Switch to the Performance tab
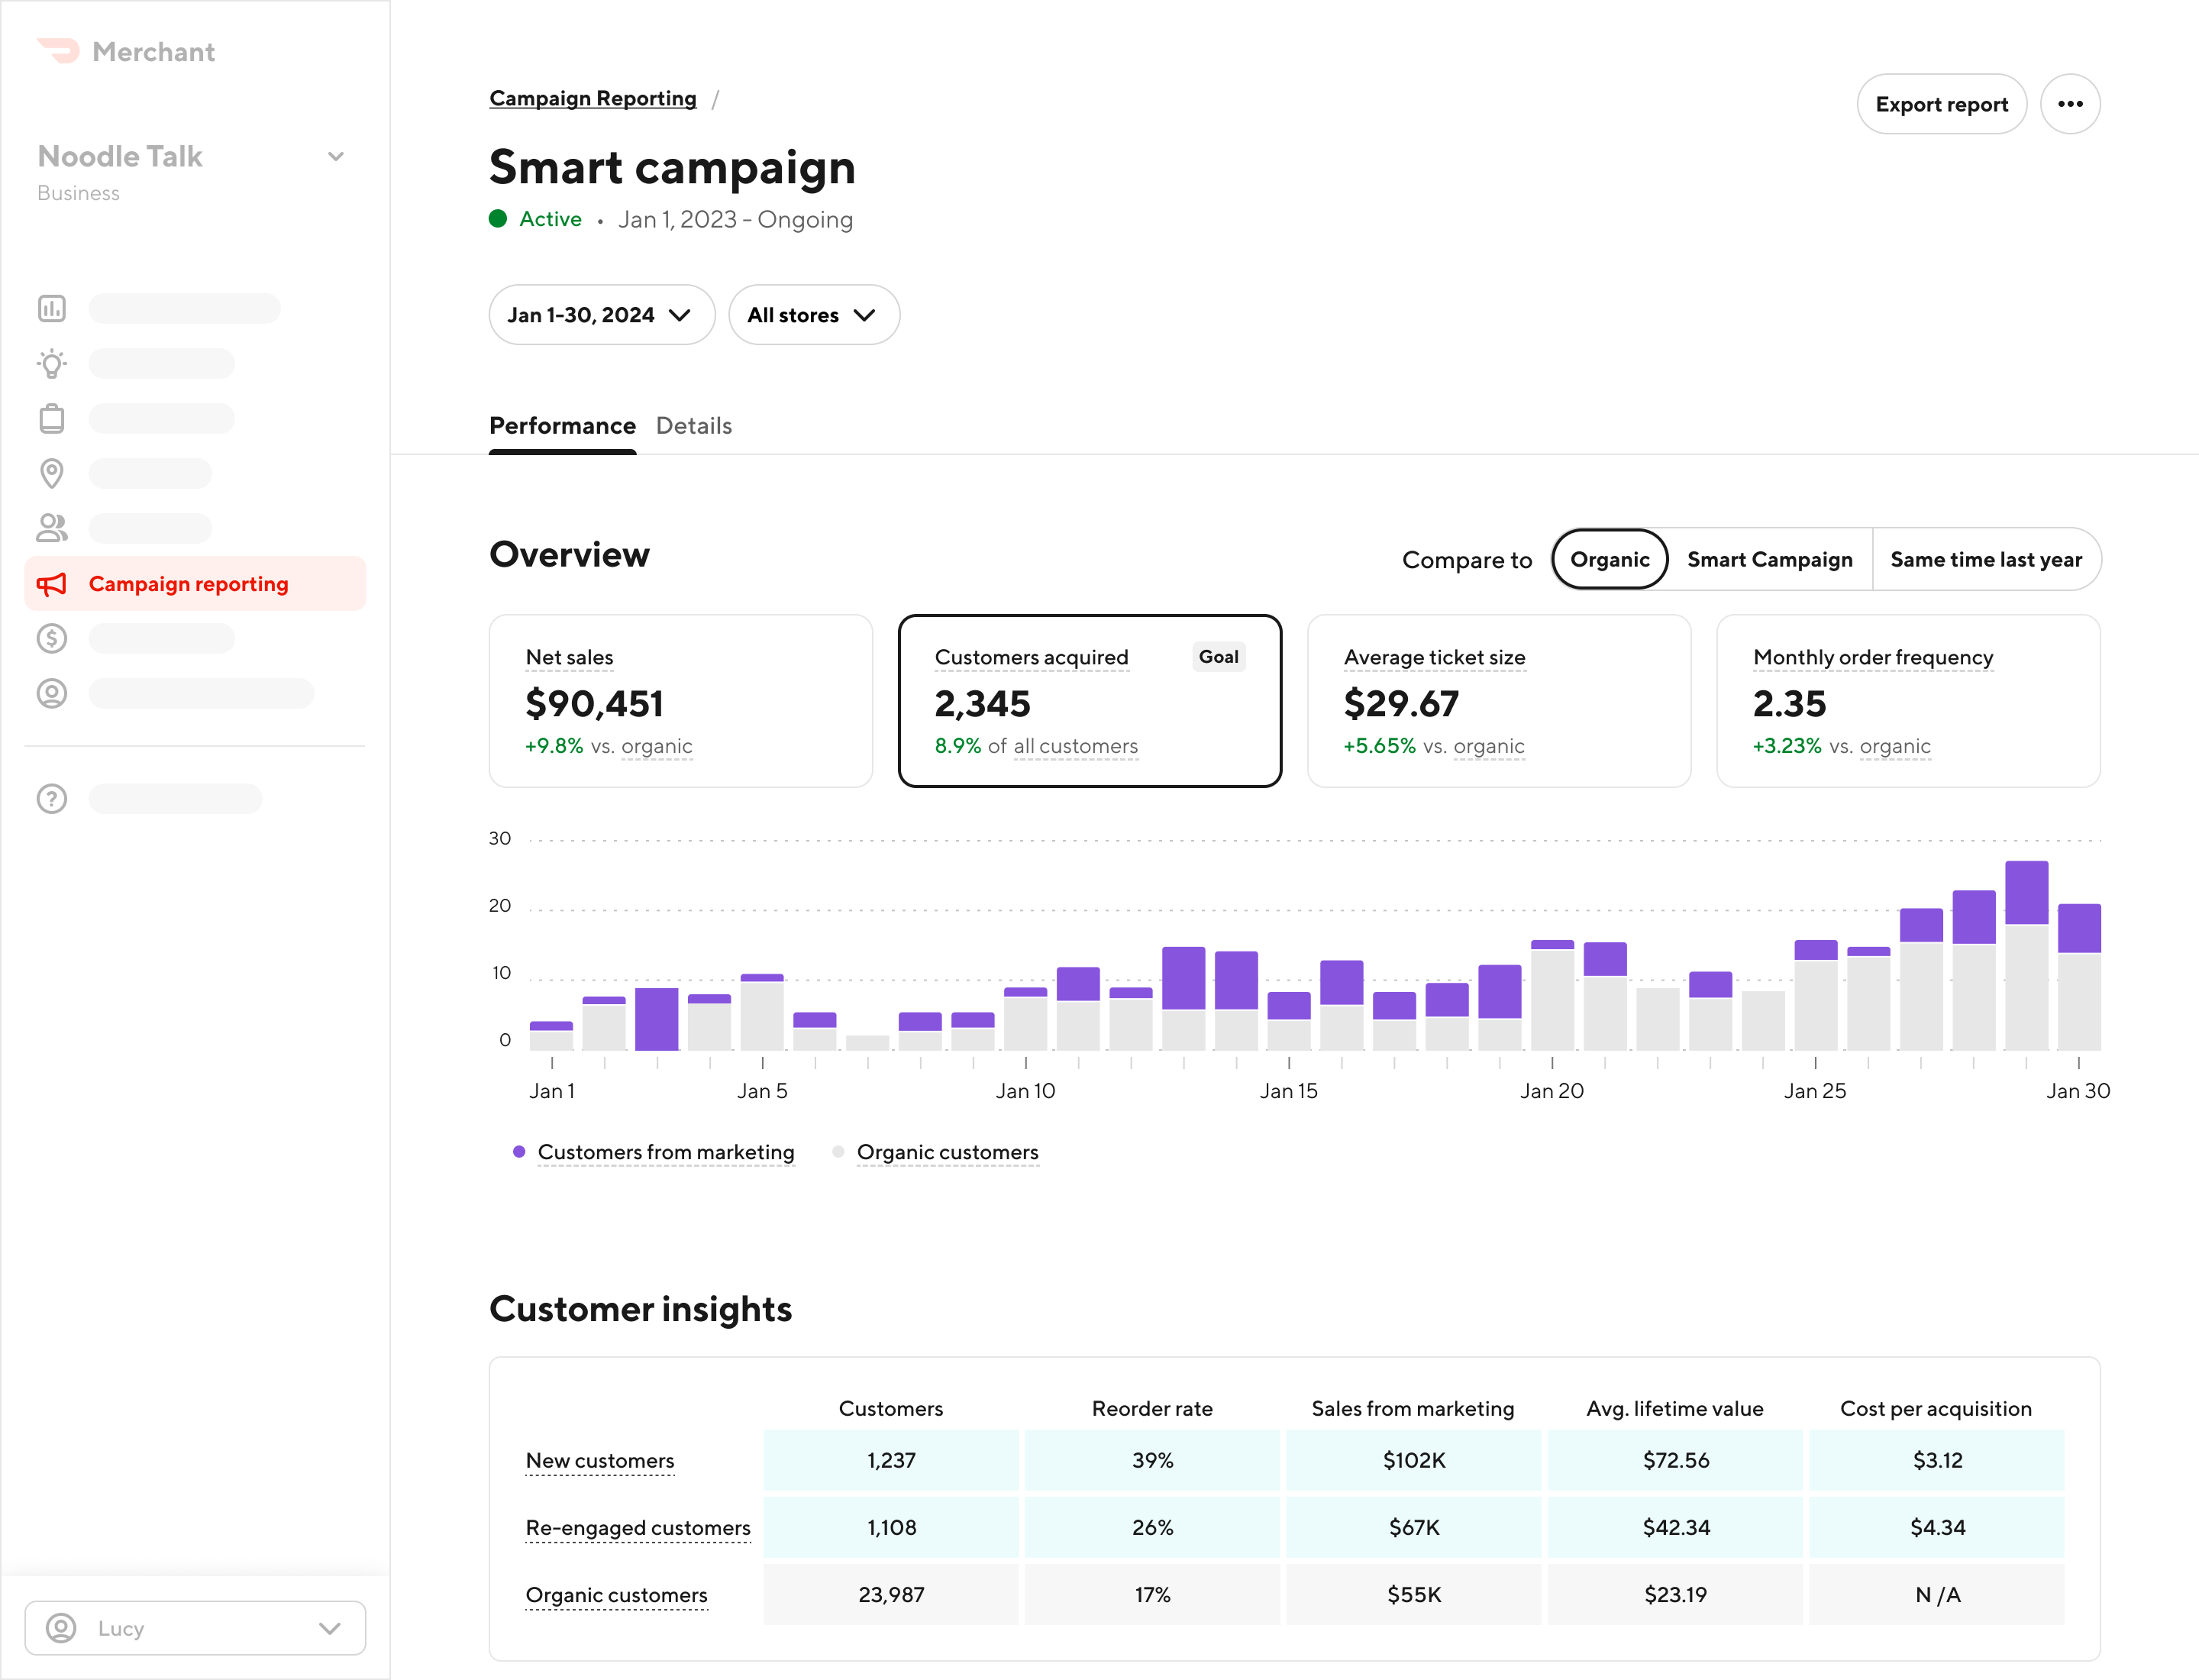 click(x=562, y=426)
